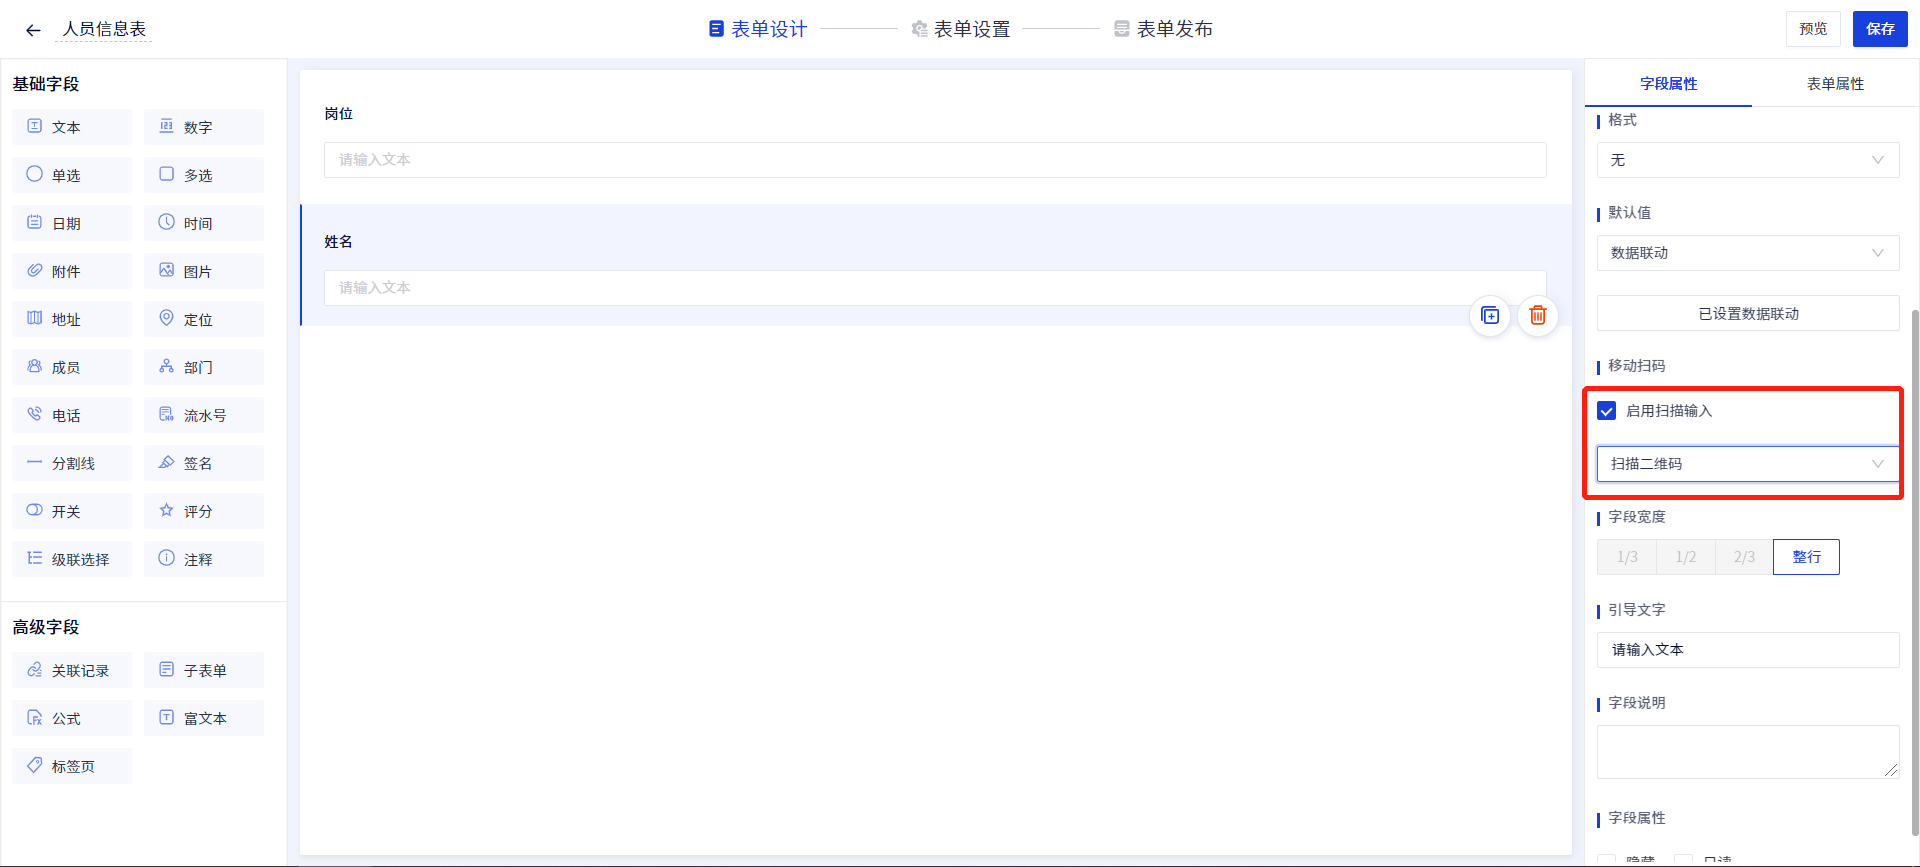Open the 扫描二维码 scan type dropdown
Image resolution: width=1920 pixels, height=867 pixels.
click(1747, 464)
